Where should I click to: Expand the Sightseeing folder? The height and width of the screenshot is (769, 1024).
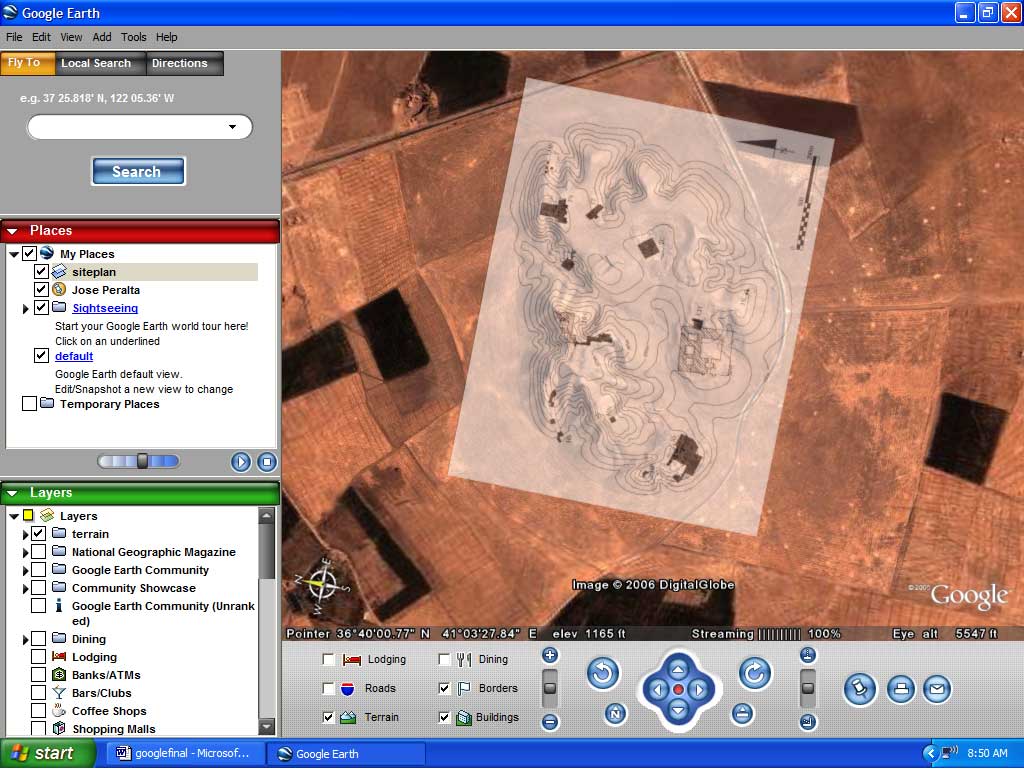click(x=25, y=308)
